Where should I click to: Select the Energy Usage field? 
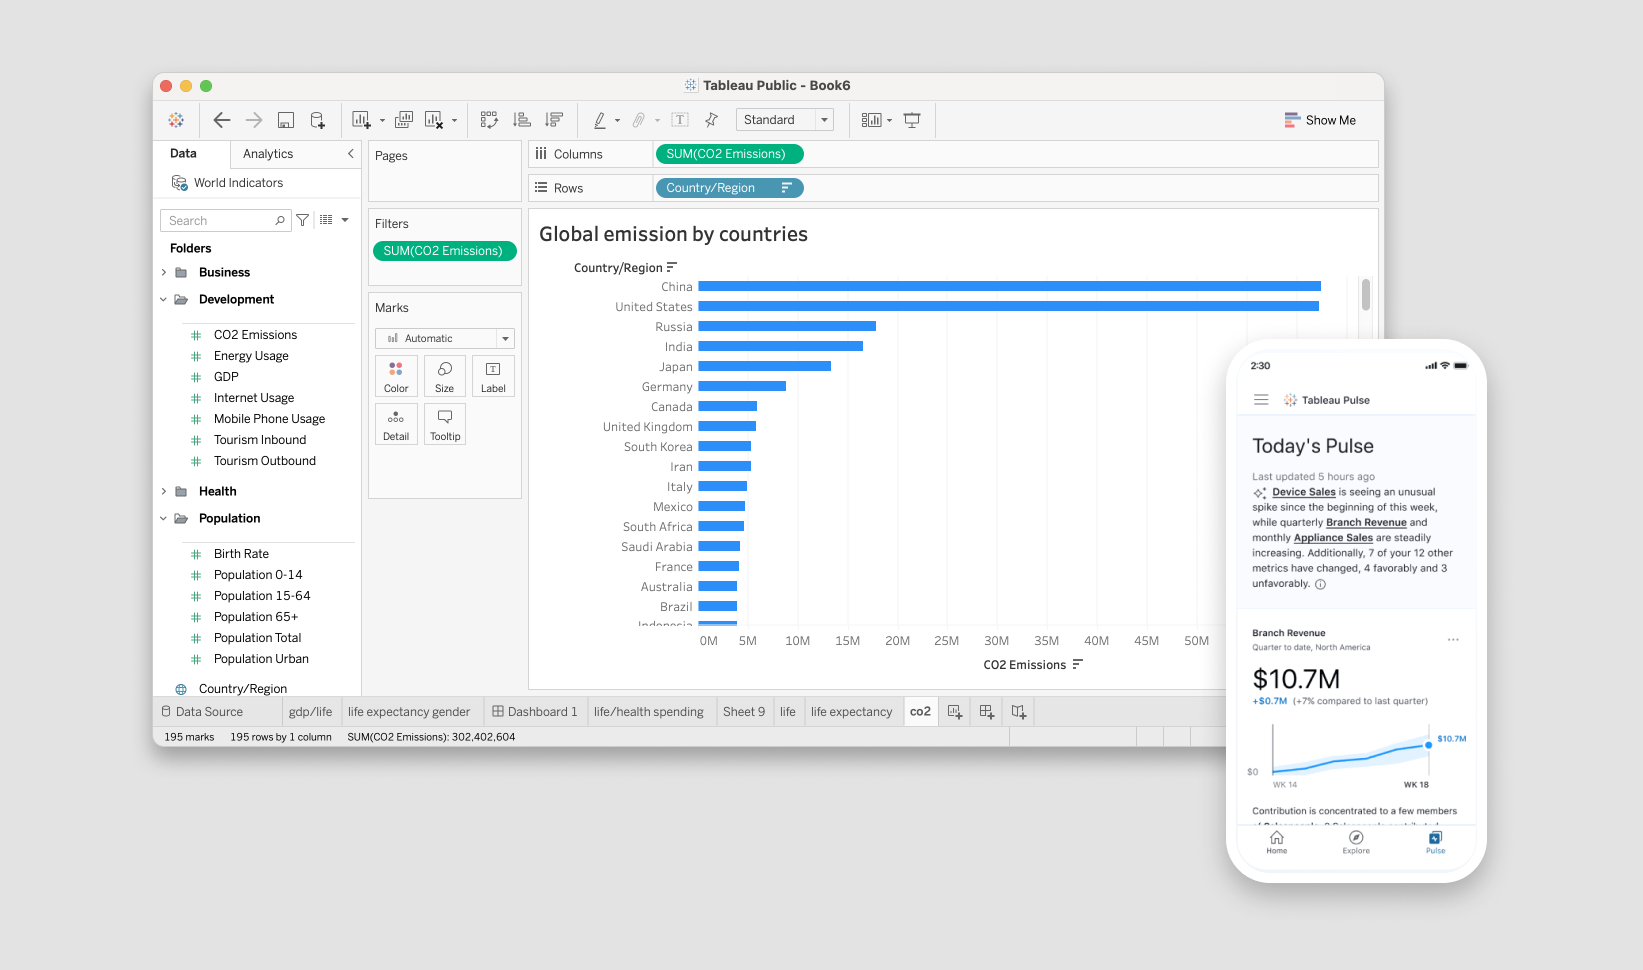(251, 356)
